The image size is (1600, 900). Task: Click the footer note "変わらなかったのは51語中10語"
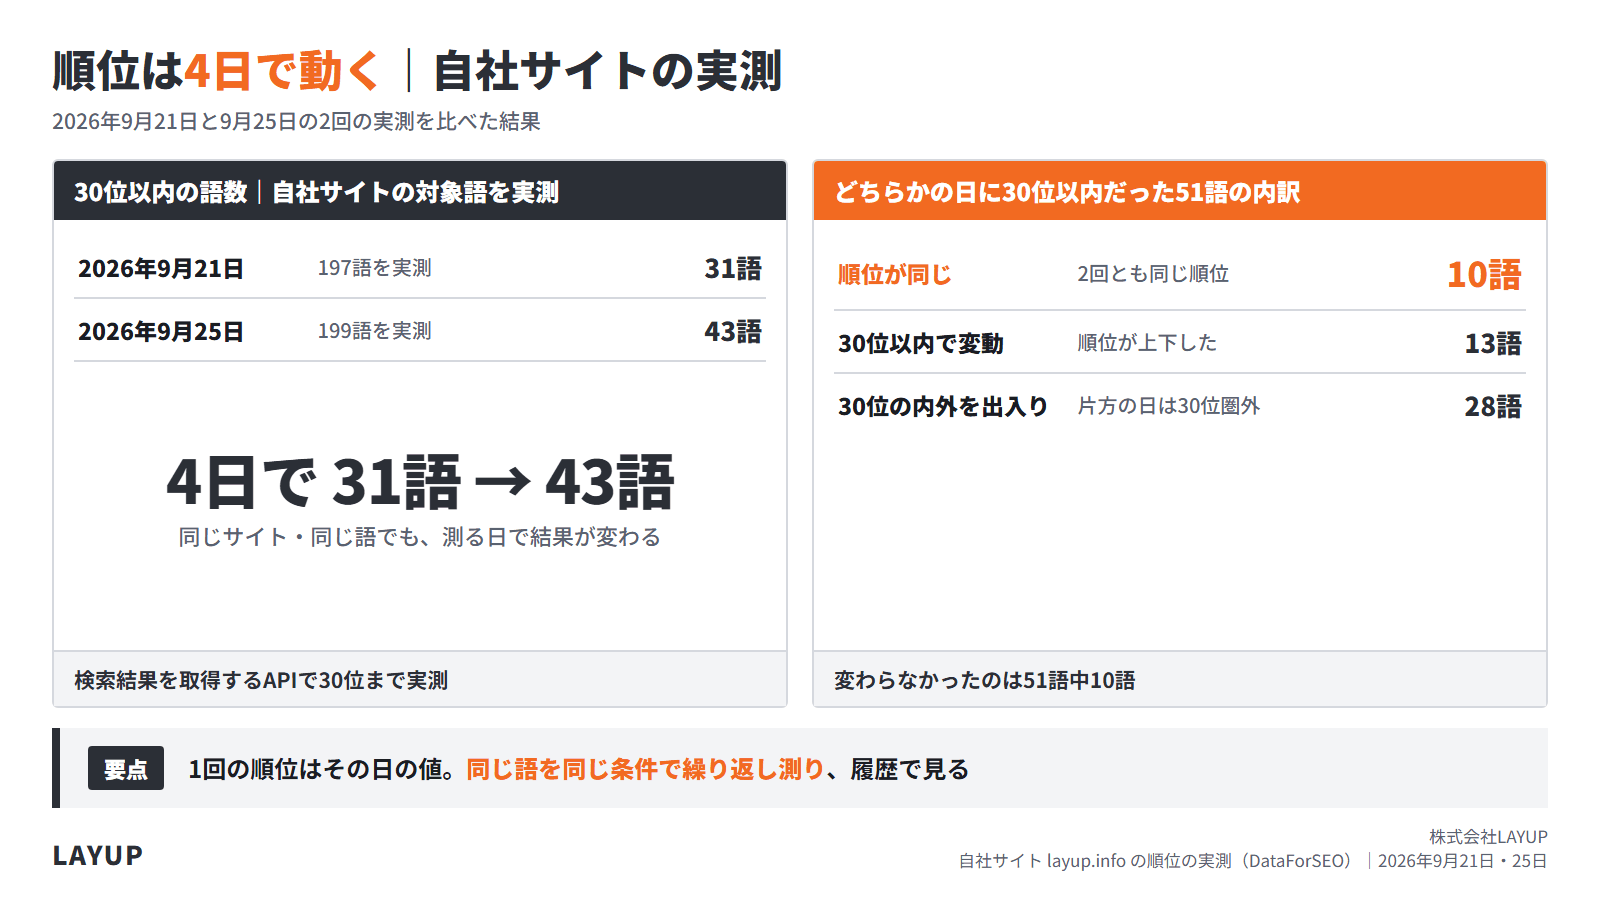click(x=985, y=680)
